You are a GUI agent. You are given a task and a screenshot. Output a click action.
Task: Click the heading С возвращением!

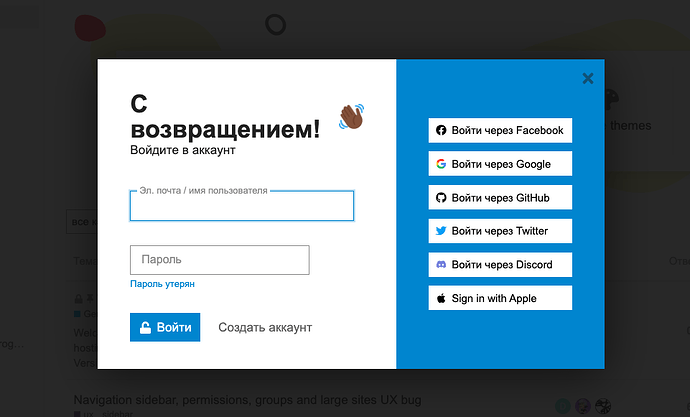click(225, 117)
